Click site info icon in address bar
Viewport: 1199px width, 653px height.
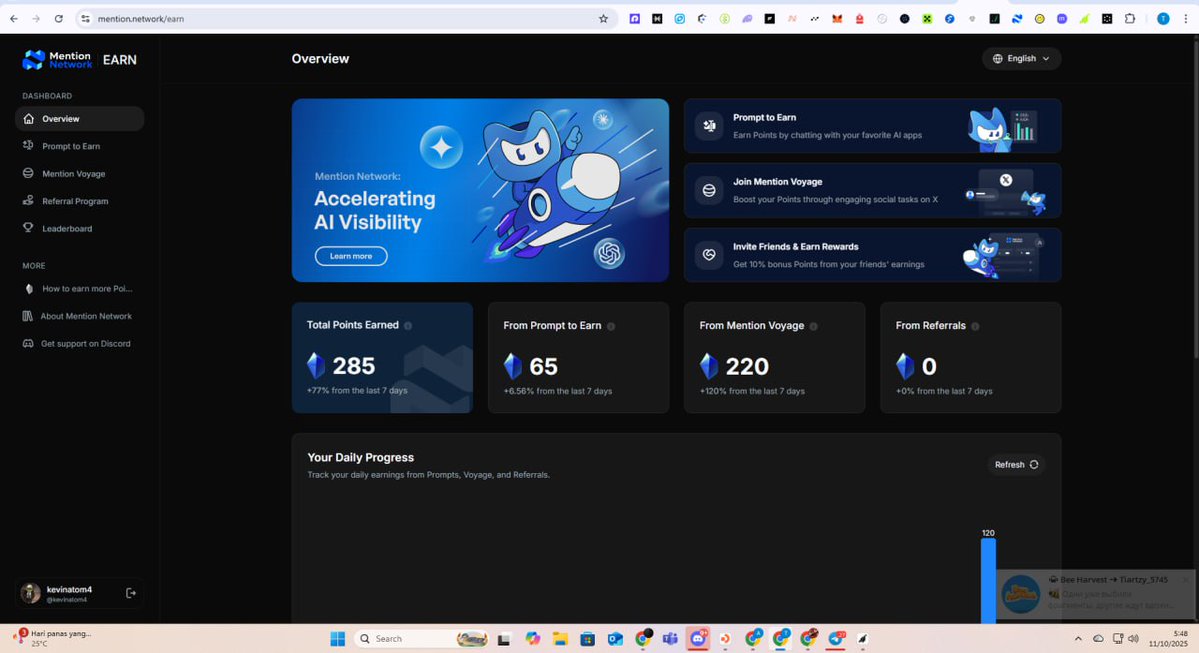85,18
